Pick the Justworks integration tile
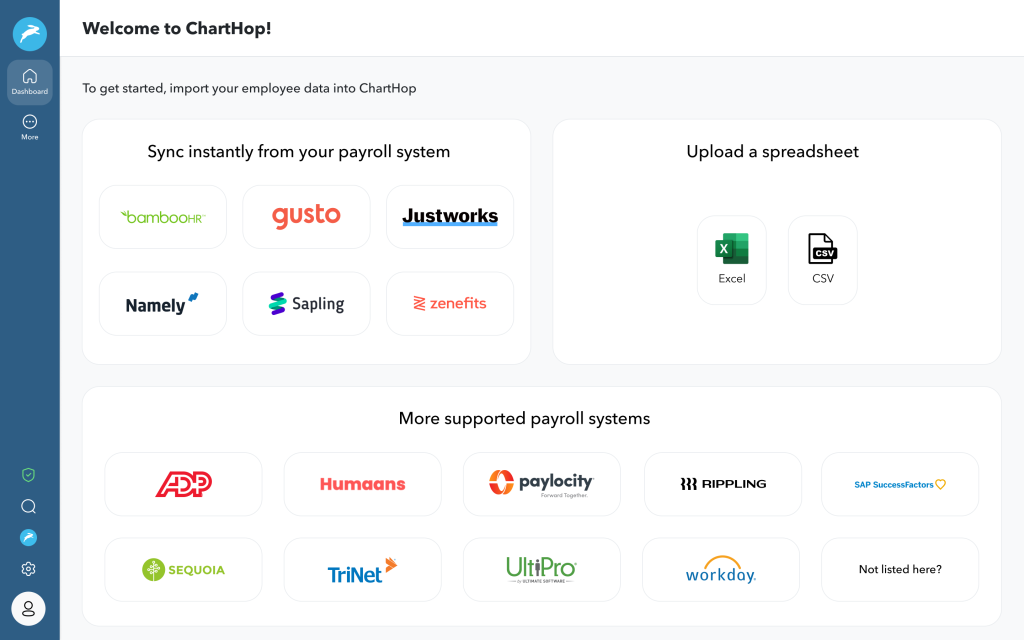Viewport: 1024px width, 640px height. [x=450, y=217]
